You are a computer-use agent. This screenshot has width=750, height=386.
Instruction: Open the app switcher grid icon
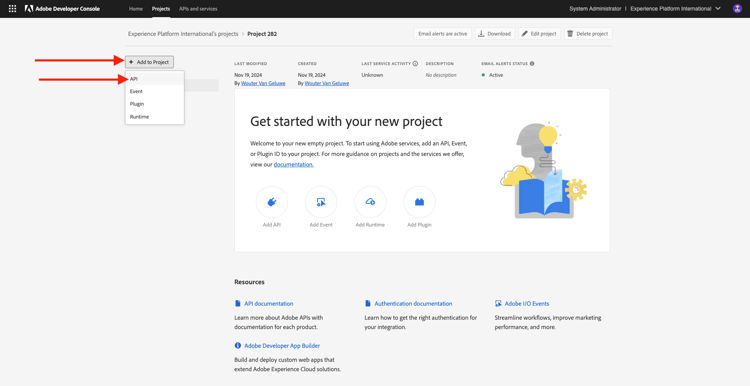12,9
